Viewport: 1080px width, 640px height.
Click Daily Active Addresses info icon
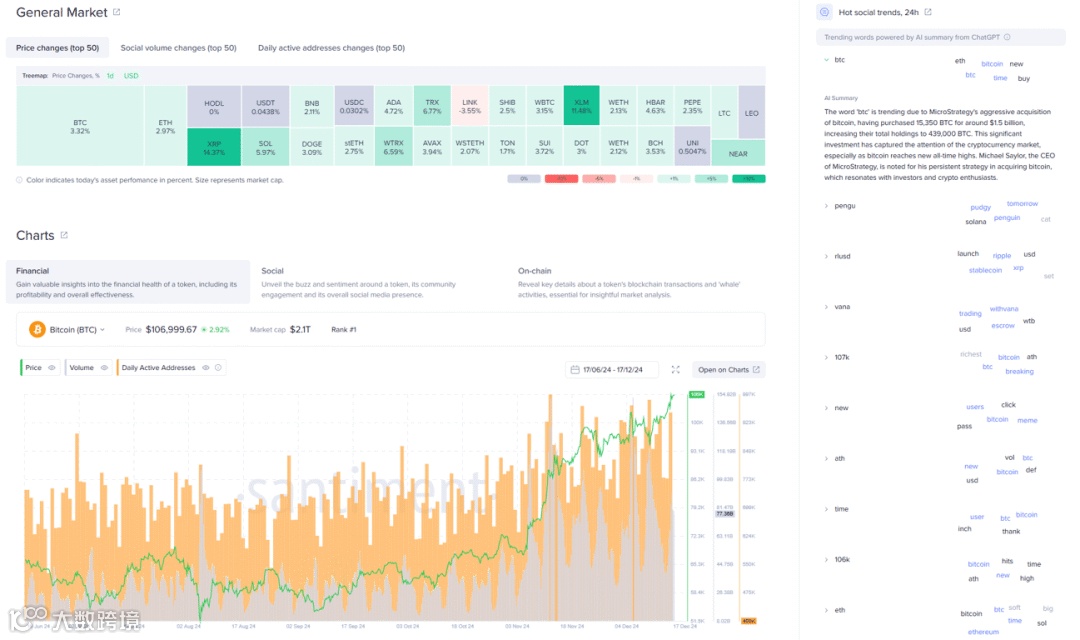218,368
